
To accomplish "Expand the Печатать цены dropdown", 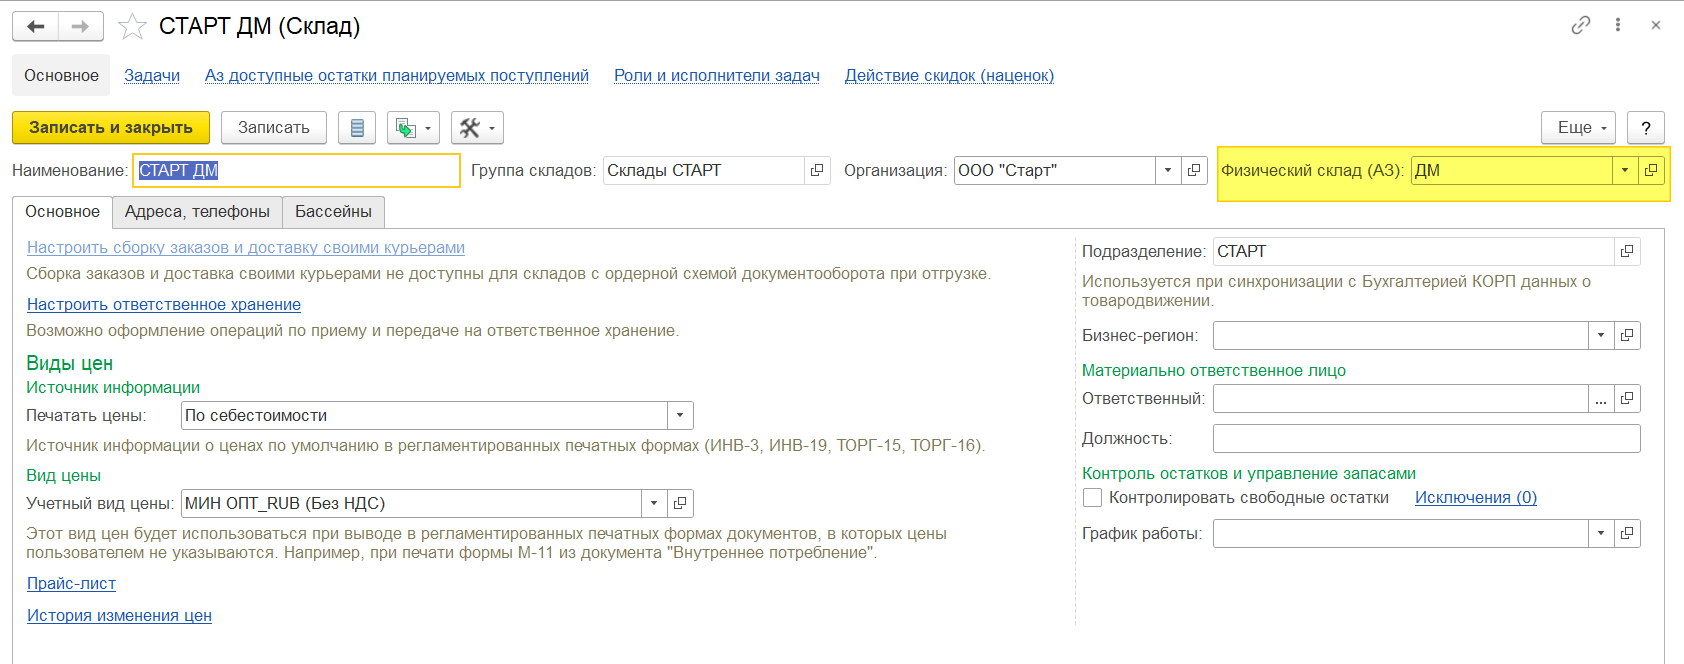I will [x=680, y=415].
